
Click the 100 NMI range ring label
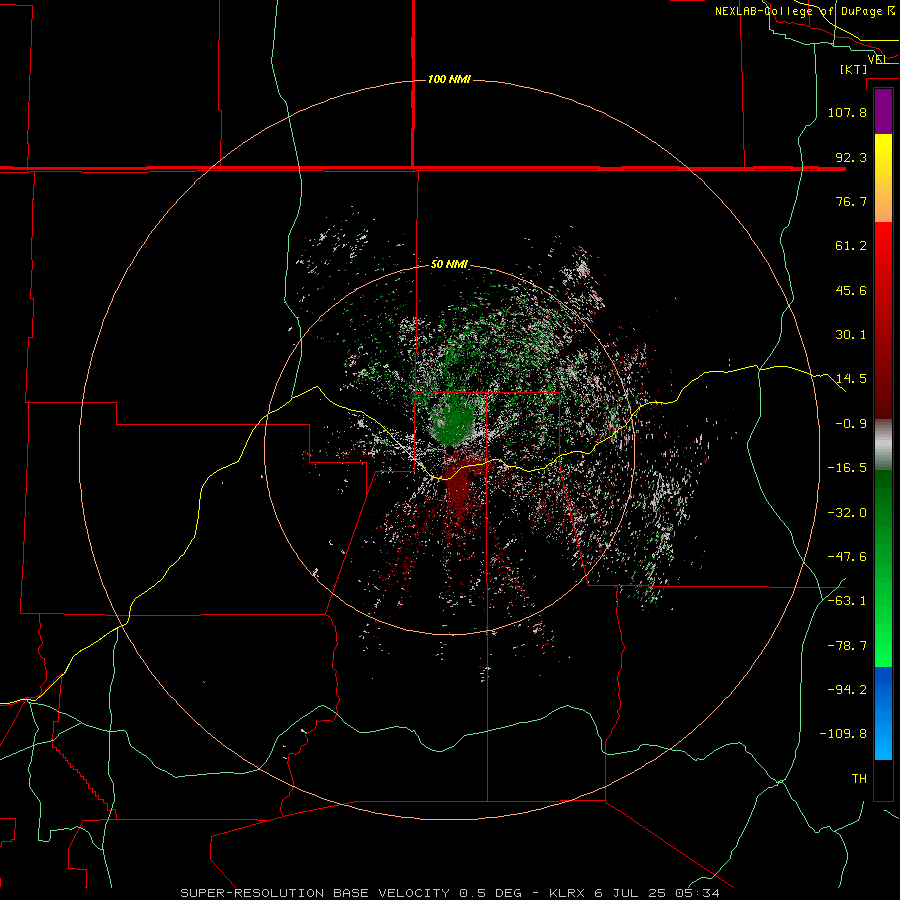pos(449,79)
